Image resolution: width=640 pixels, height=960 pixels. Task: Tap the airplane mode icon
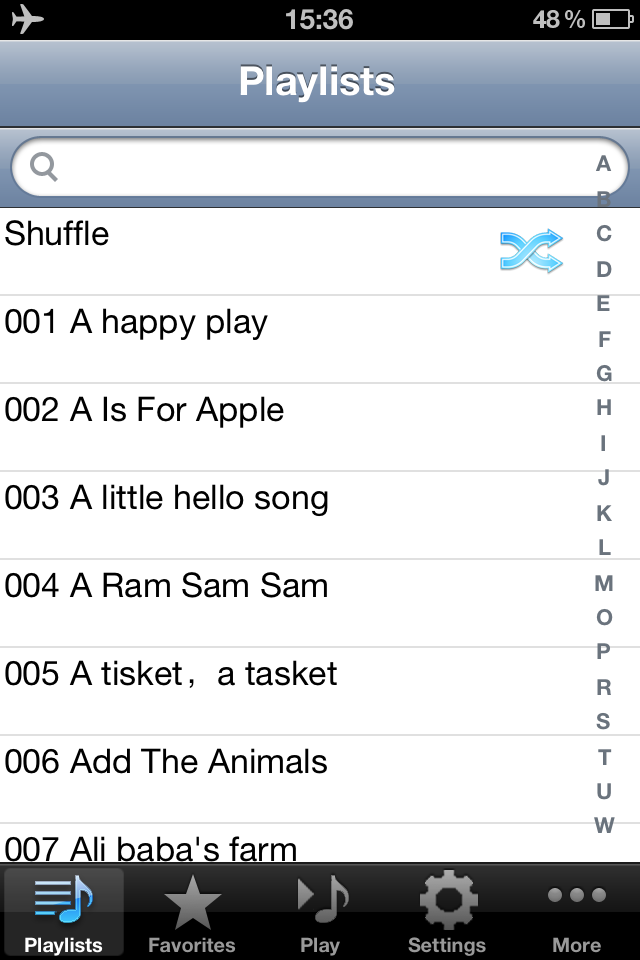click(28, 19)
